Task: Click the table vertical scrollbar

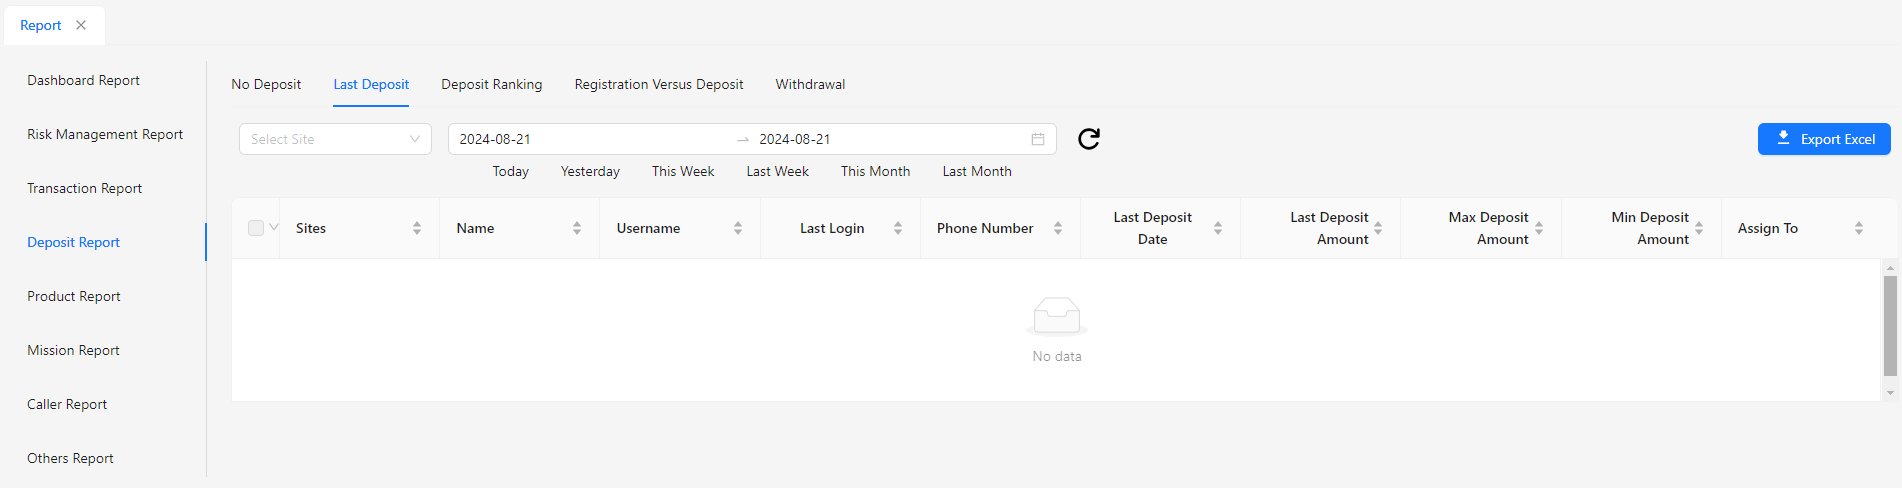Action: coord(1890,326)
